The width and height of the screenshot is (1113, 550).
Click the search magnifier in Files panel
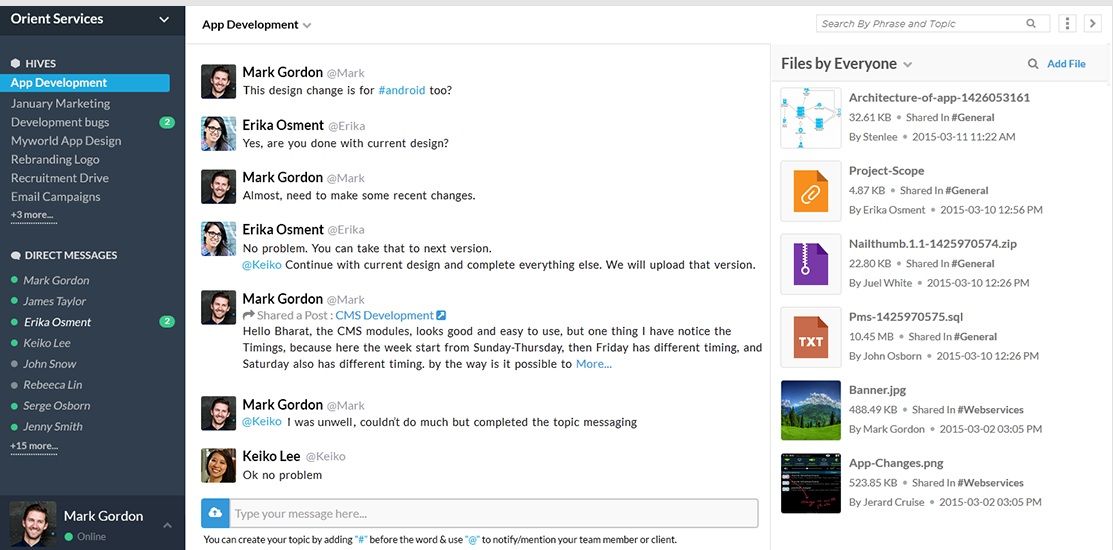click(1033, 64)
